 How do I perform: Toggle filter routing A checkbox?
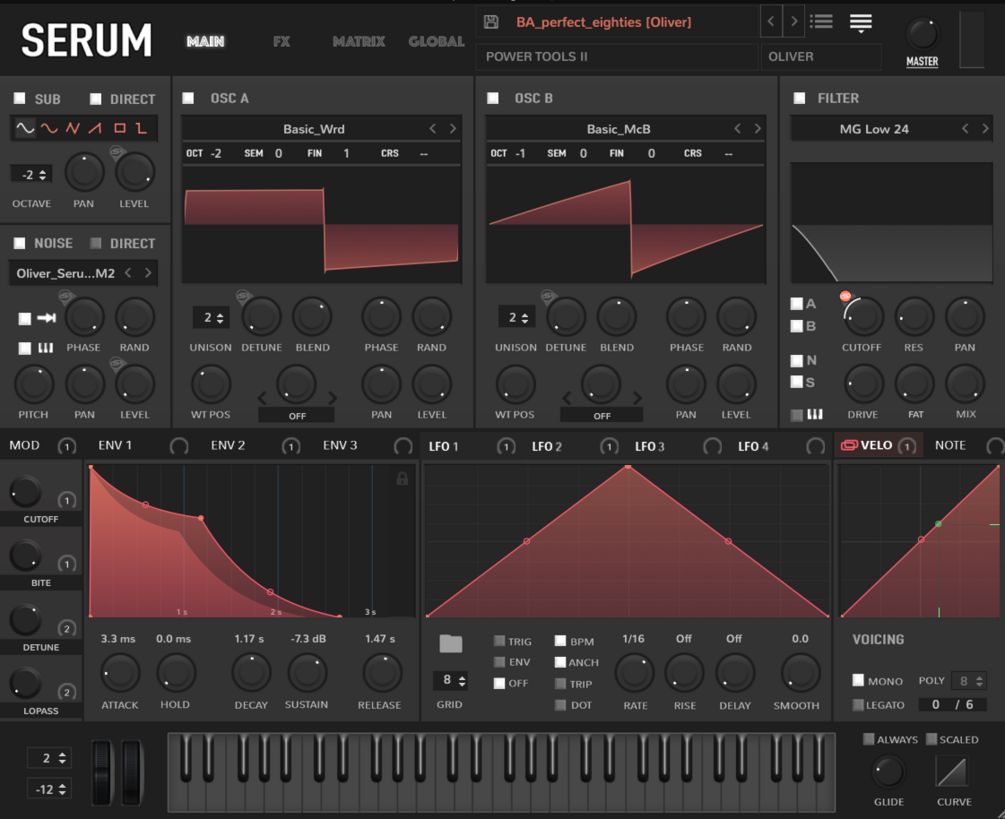797,304
